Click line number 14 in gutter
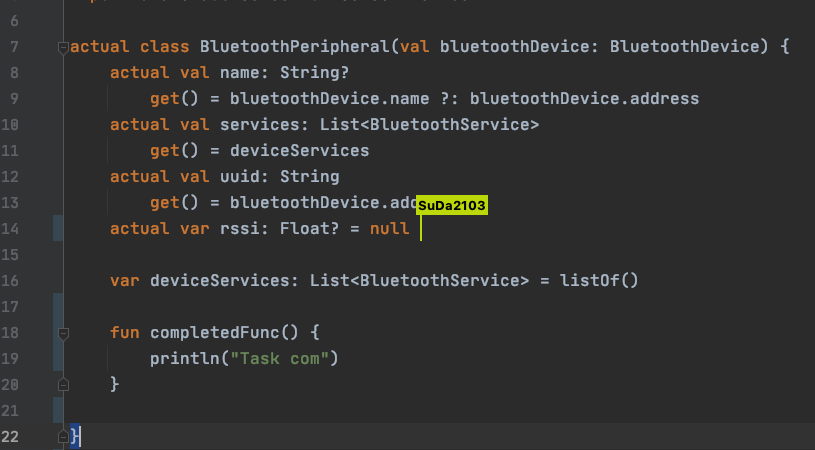 (10, 229)
